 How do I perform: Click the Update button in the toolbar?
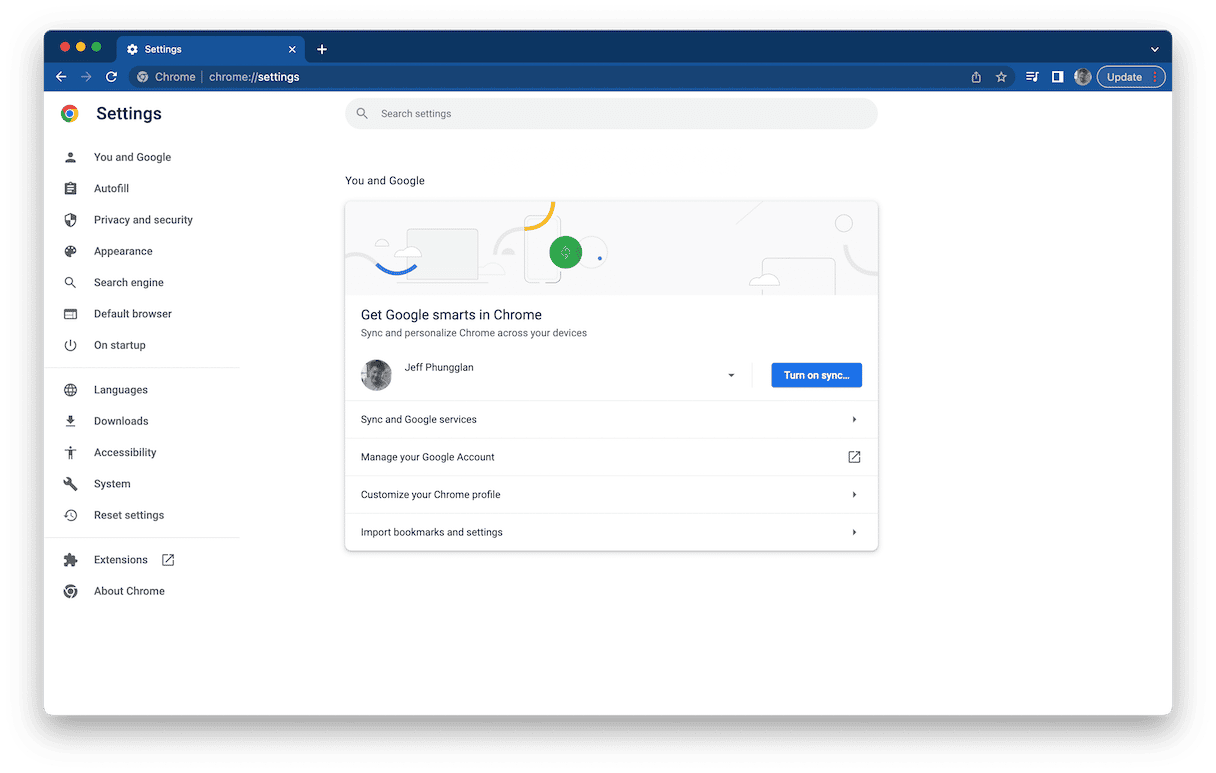tap(1124, 77)
